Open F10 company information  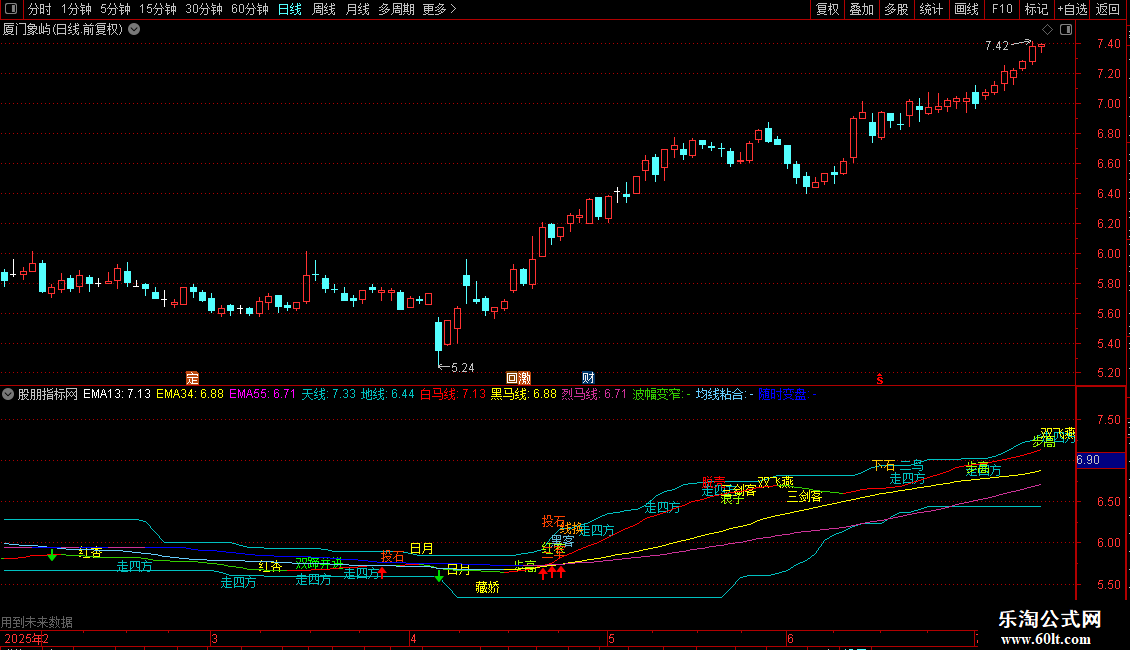(1002, 9)
